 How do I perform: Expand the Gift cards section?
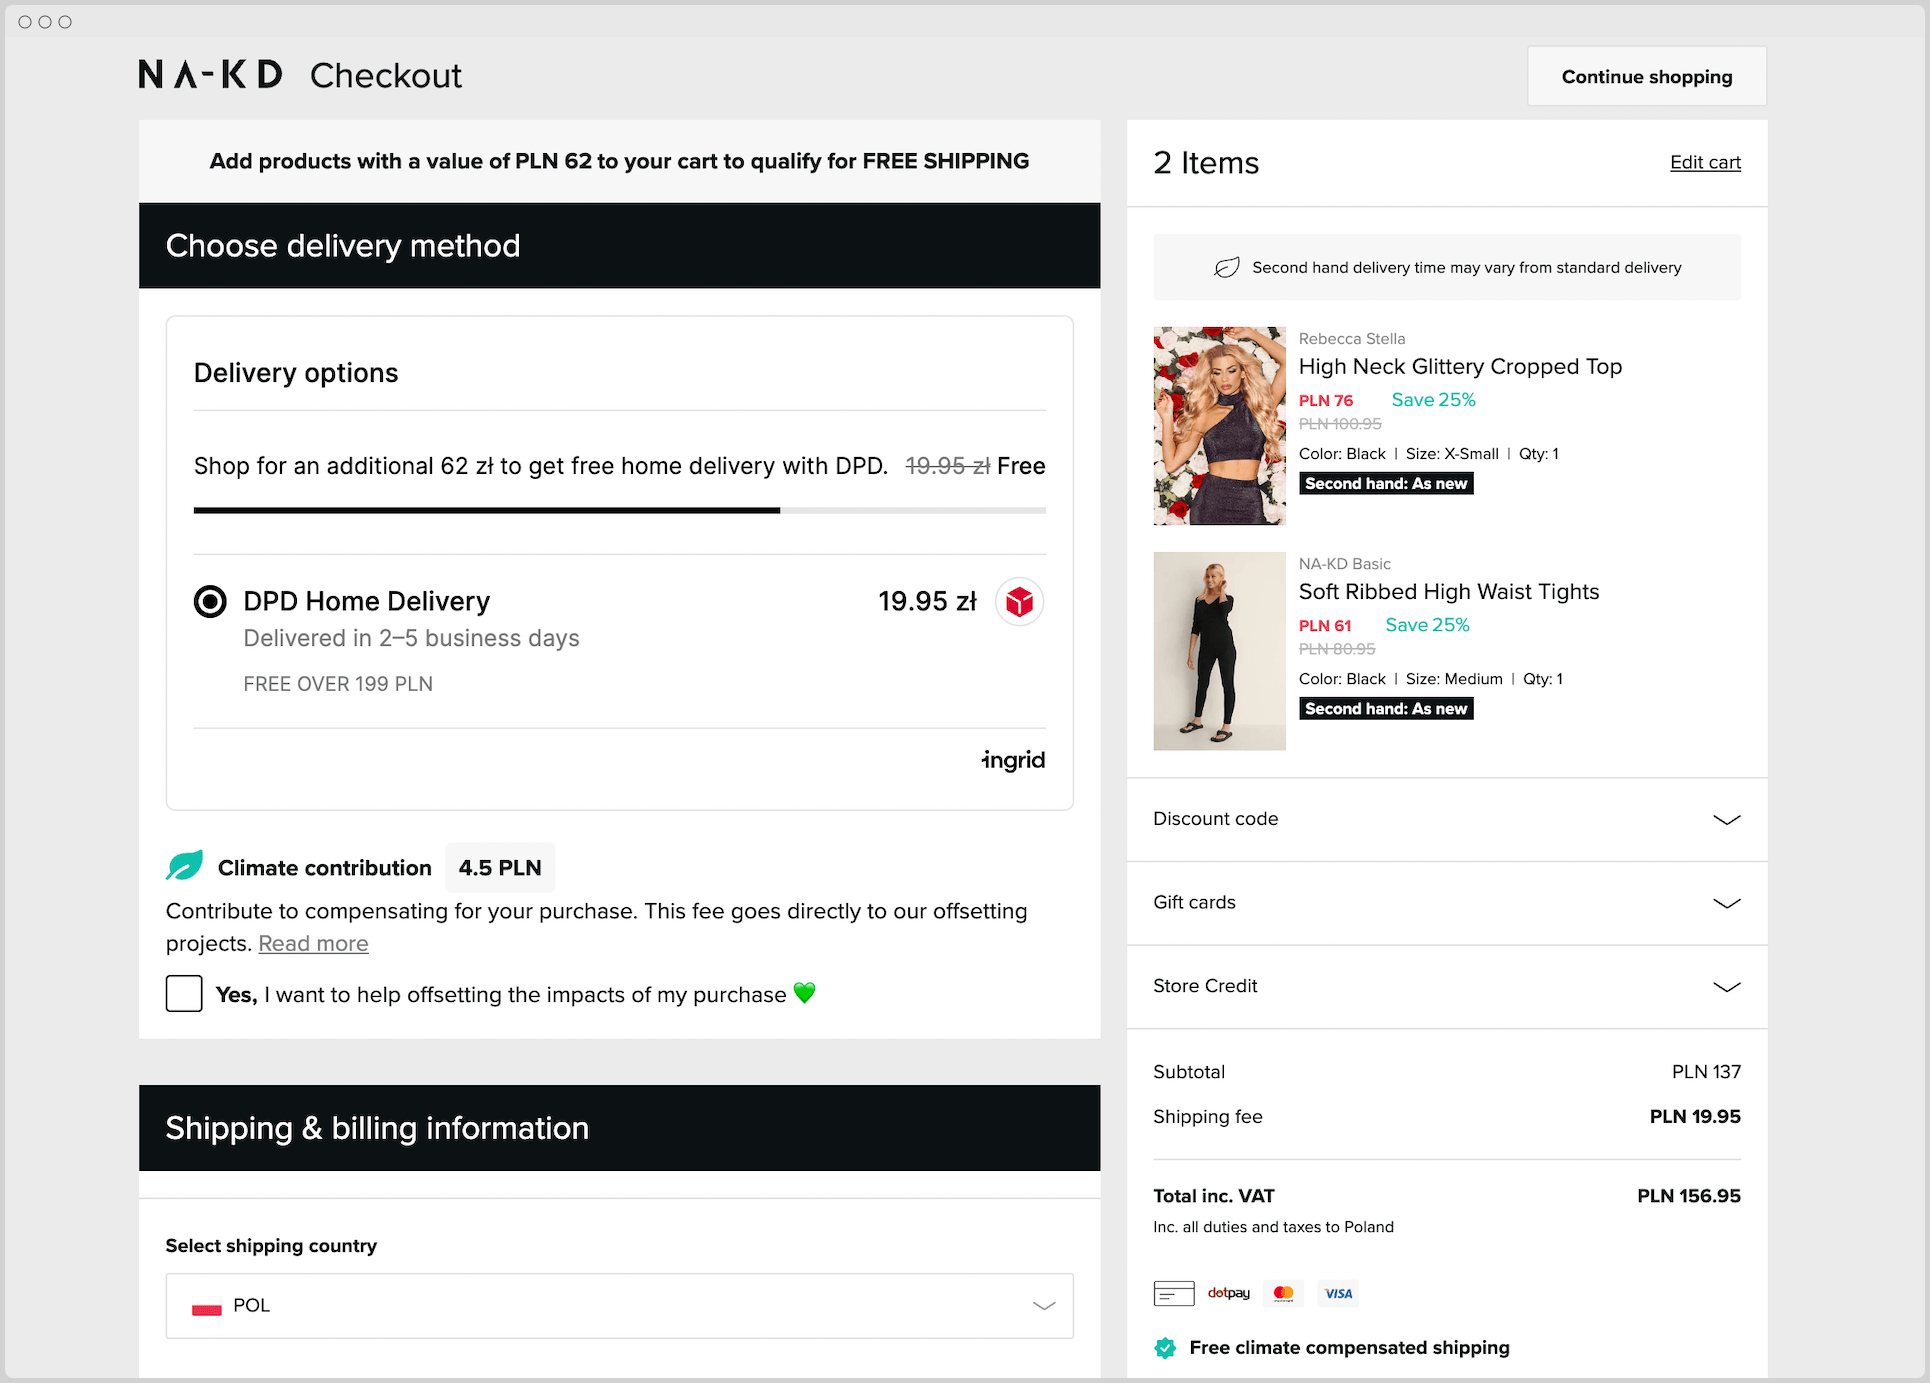[x=1447, y=903]
